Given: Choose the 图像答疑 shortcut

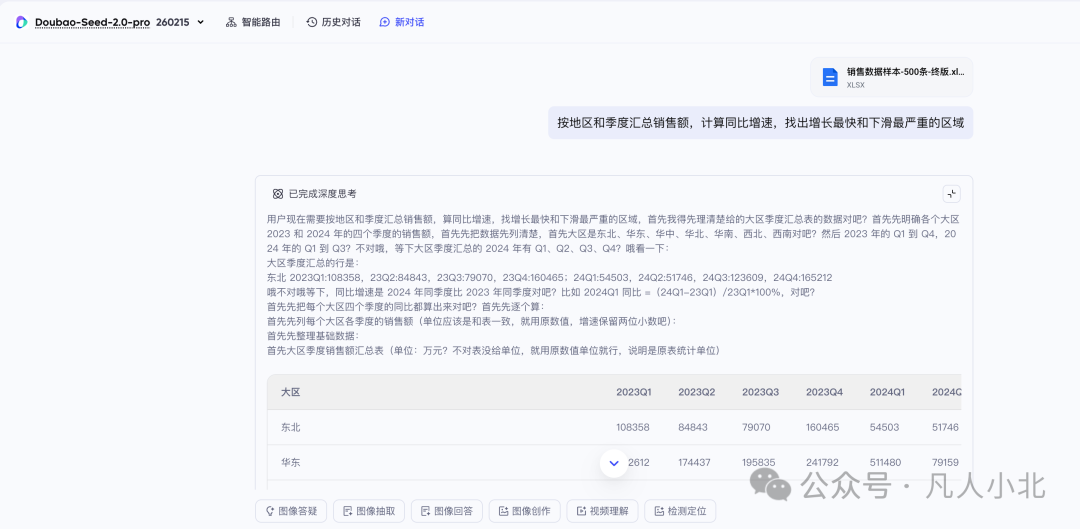Looking at the screenshot, I should tap(291, 511).
